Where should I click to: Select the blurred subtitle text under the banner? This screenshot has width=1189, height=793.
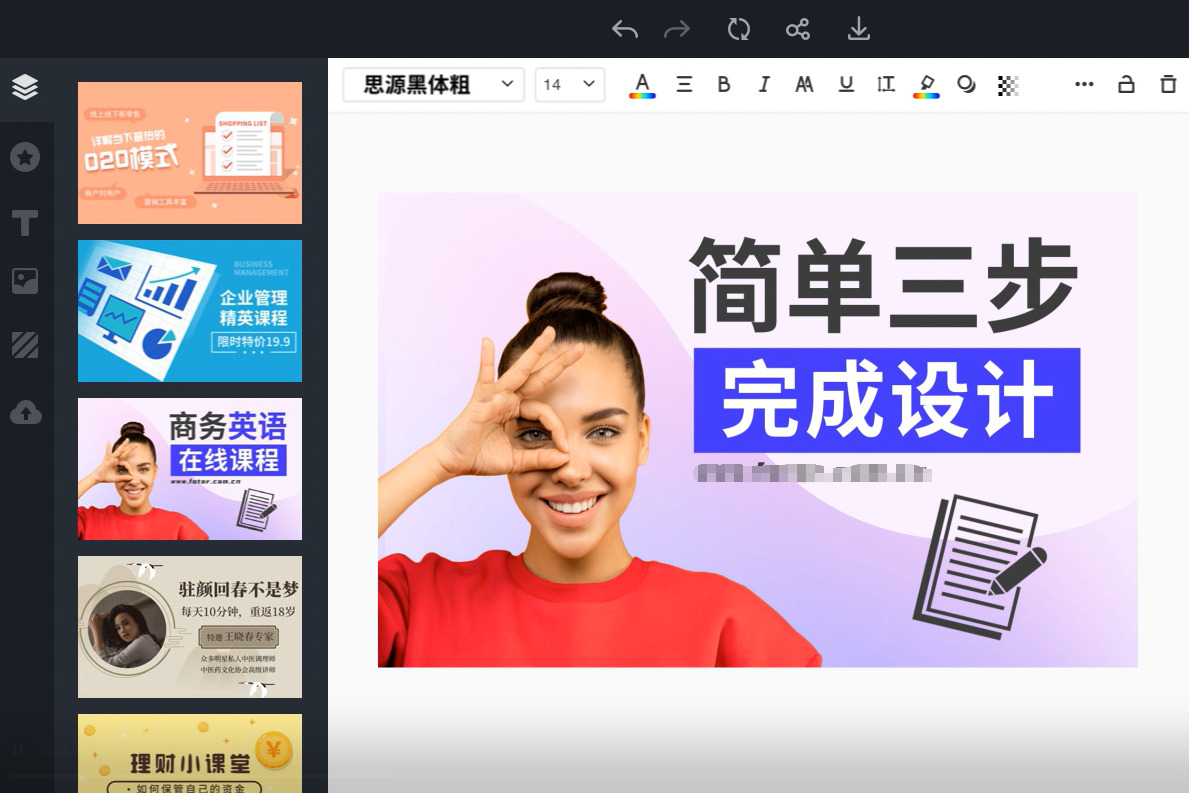pyautogui.click(x=813, y=473)
